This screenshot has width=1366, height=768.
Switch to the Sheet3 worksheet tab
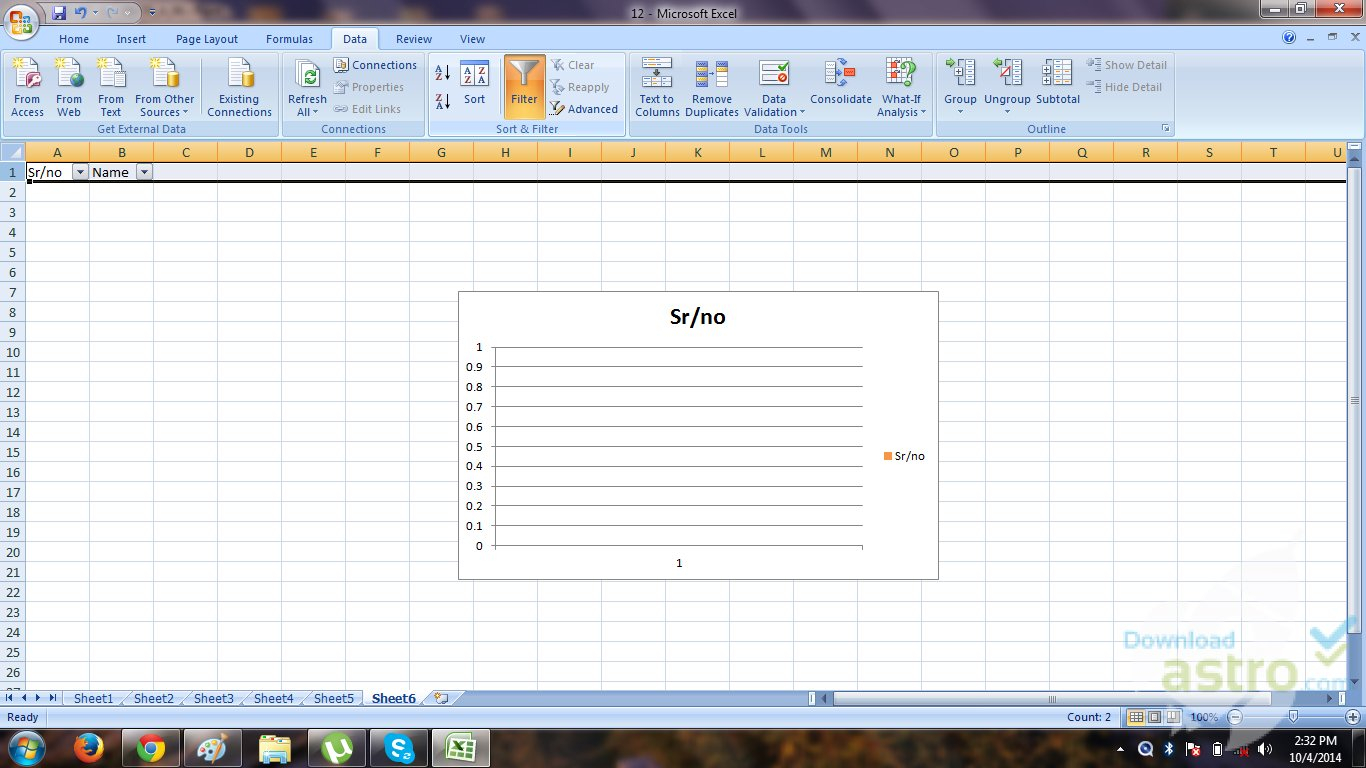pos(213,698)
